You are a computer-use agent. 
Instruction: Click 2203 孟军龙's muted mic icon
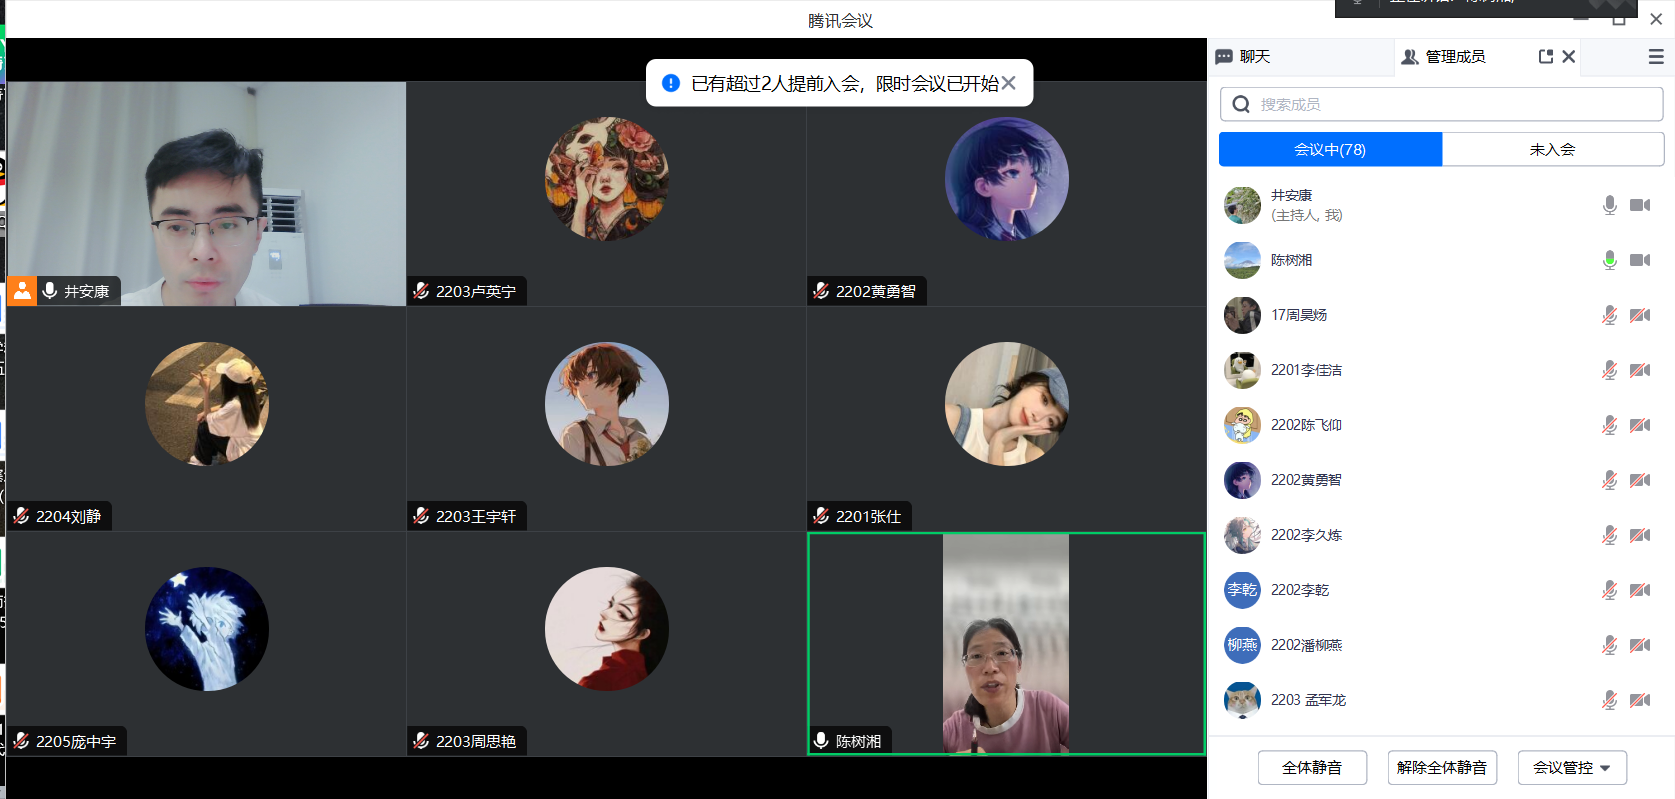[1609, 700]
